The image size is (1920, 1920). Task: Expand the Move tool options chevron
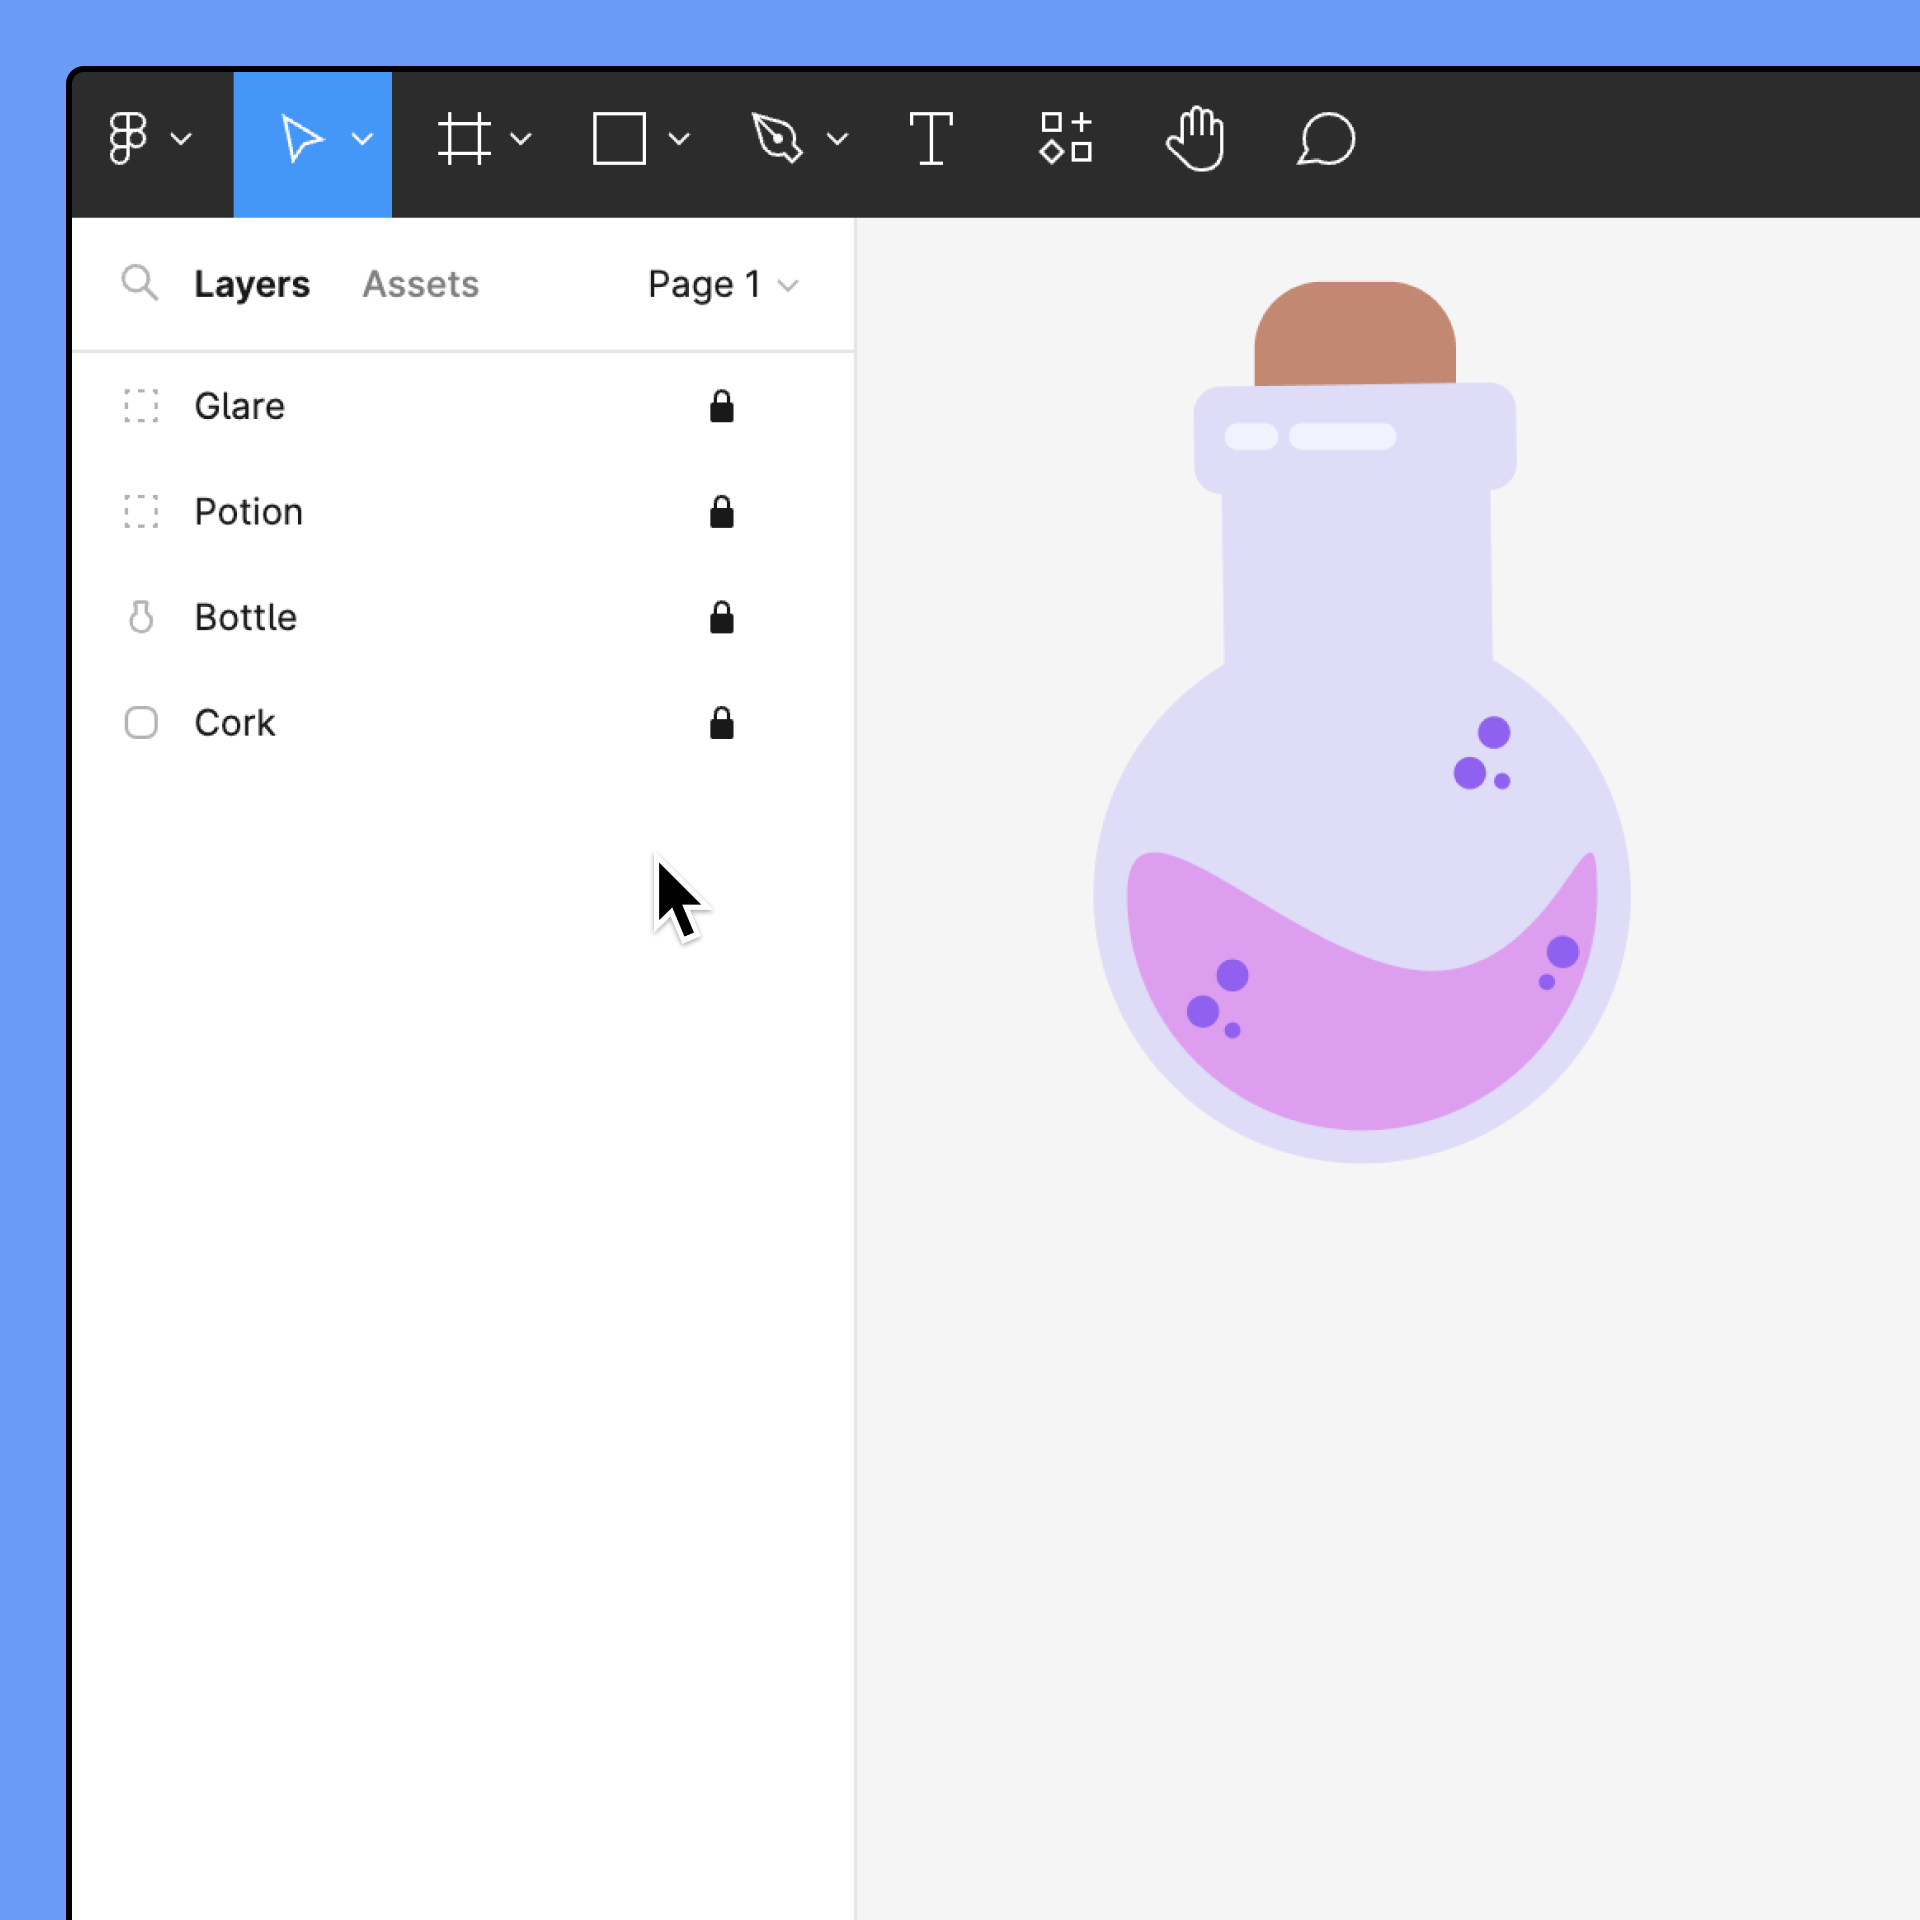coord(362,139)
